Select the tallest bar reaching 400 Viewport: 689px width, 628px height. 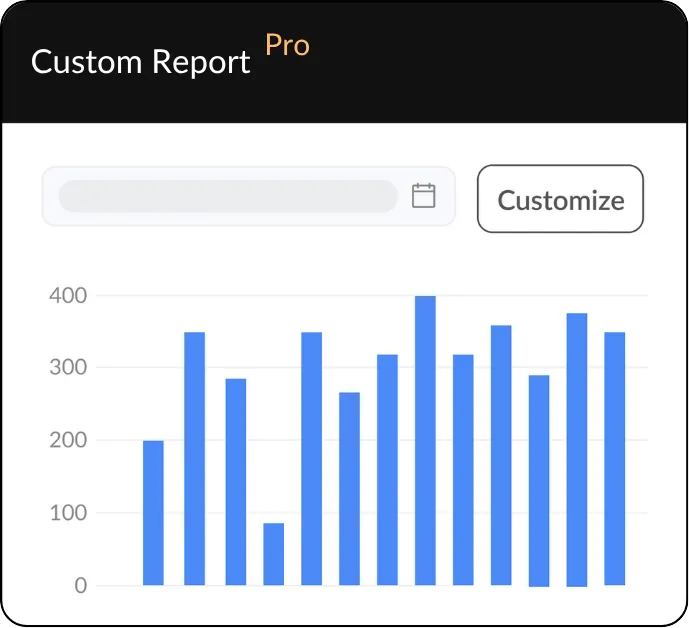(425, 440)
